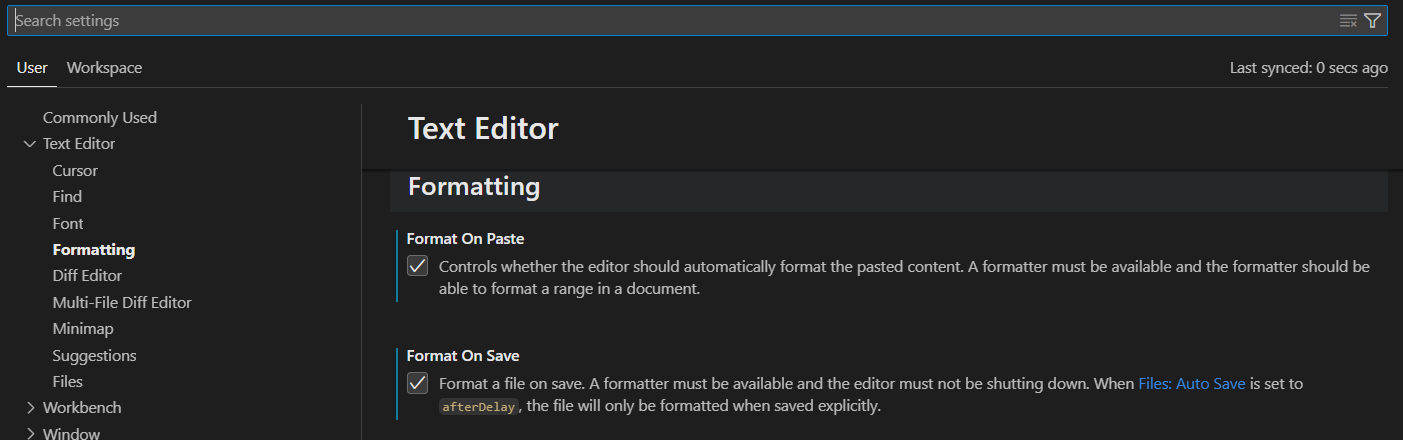Select the User settings tab
This screenshot has width=1403, height=440.
point(32,68)
